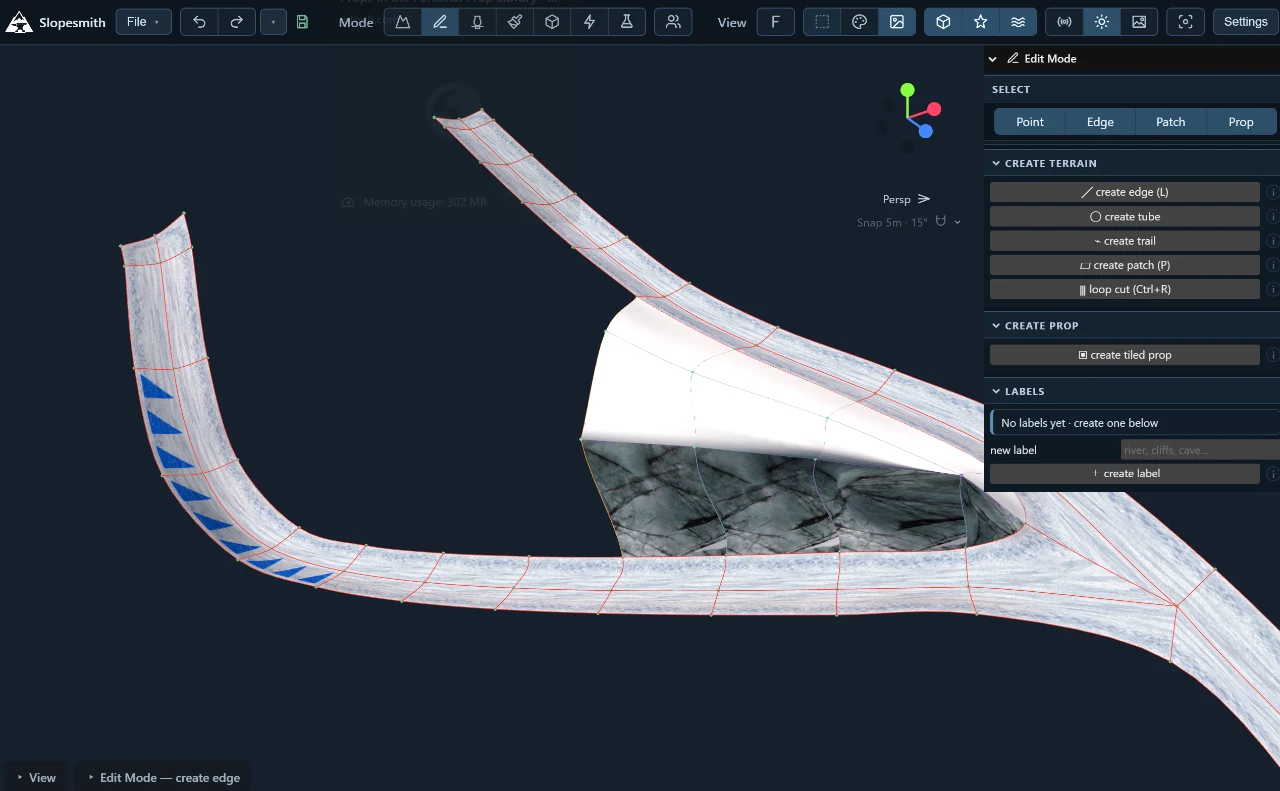The height and width of the screenshot is (791, 1280).
Task: Select the Point selection tab
Action: 1030,122
